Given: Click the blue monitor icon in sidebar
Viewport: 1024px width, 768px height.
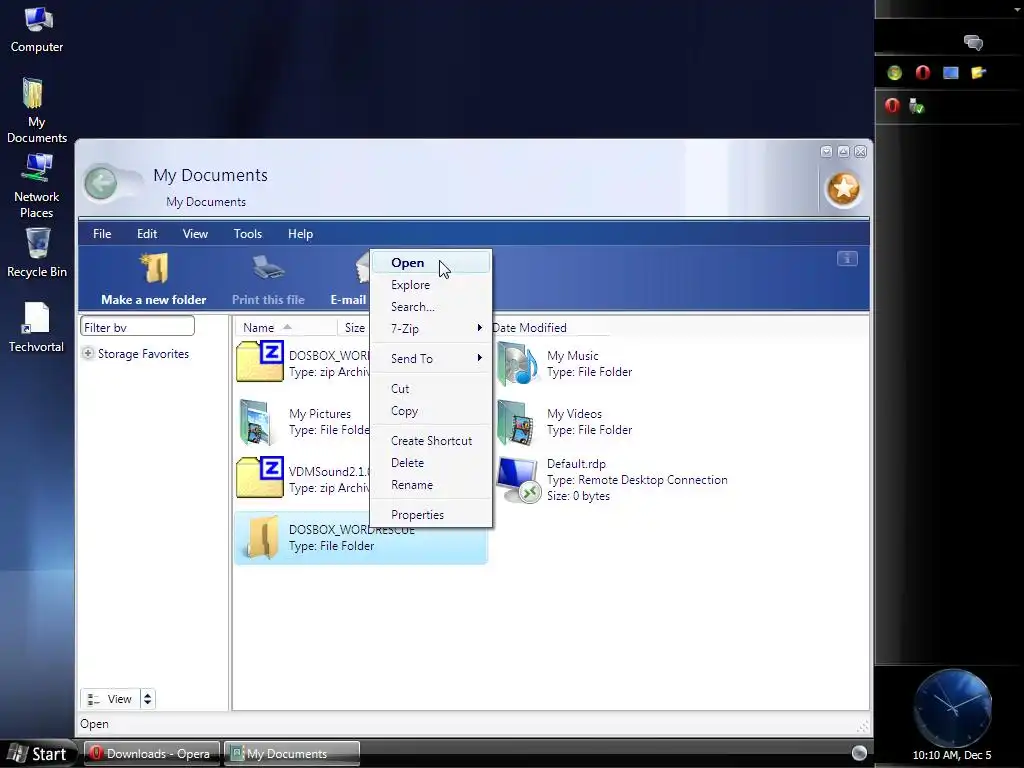Looking at the screenshot, I should click(x=950, y=73).
